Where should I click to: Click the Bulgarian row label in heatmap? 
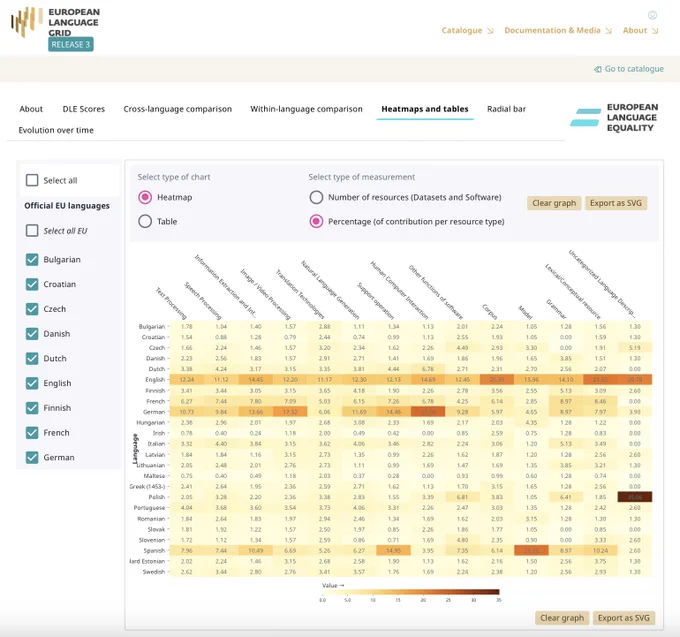pos(152,327)
